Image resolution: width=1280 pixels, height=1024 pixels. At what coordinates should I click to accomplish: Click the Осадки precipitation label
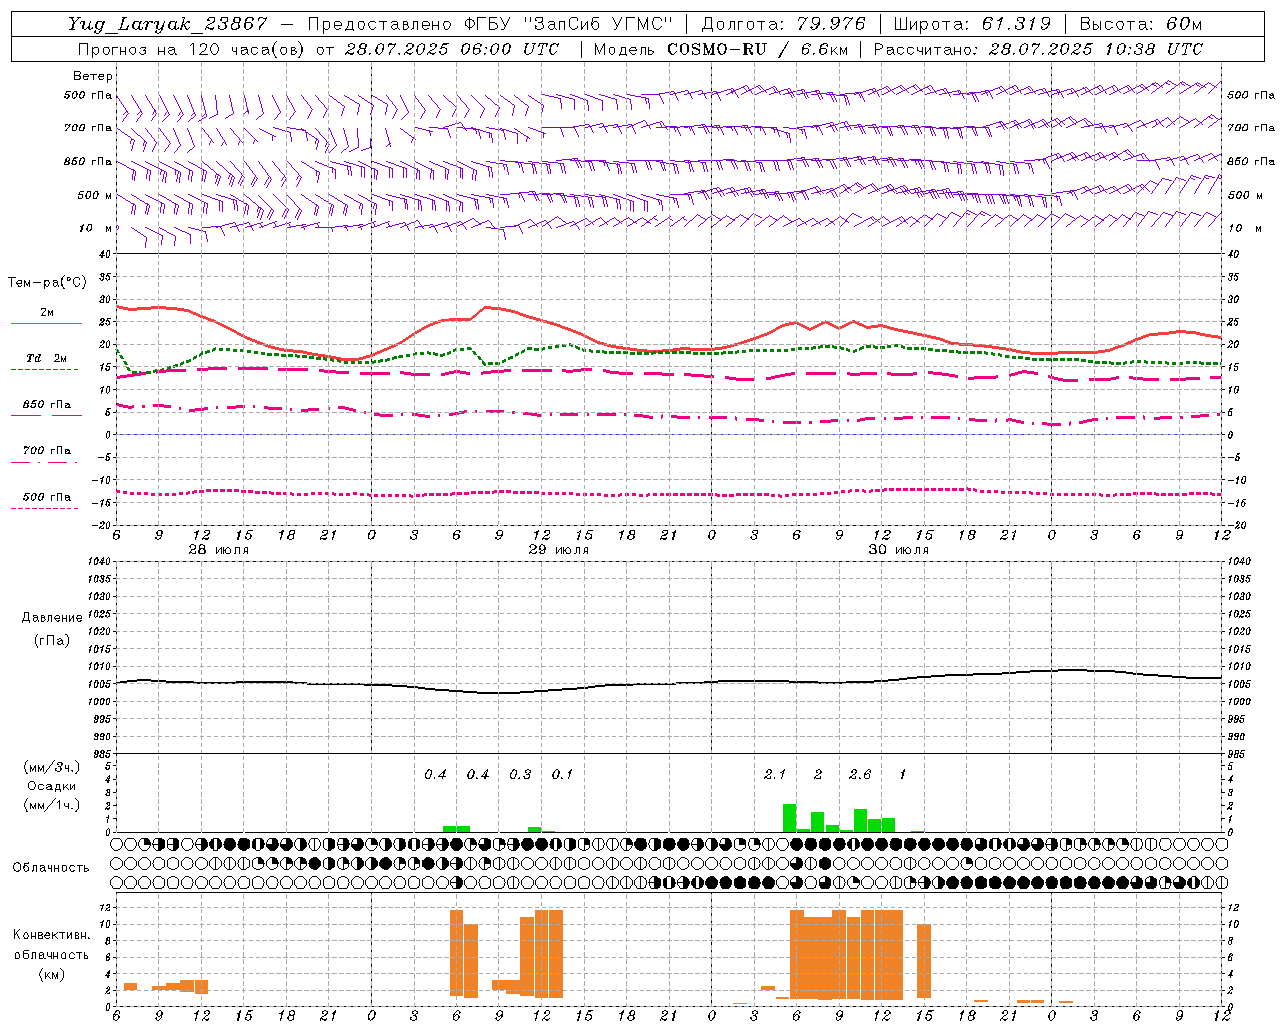coord(52,786)
